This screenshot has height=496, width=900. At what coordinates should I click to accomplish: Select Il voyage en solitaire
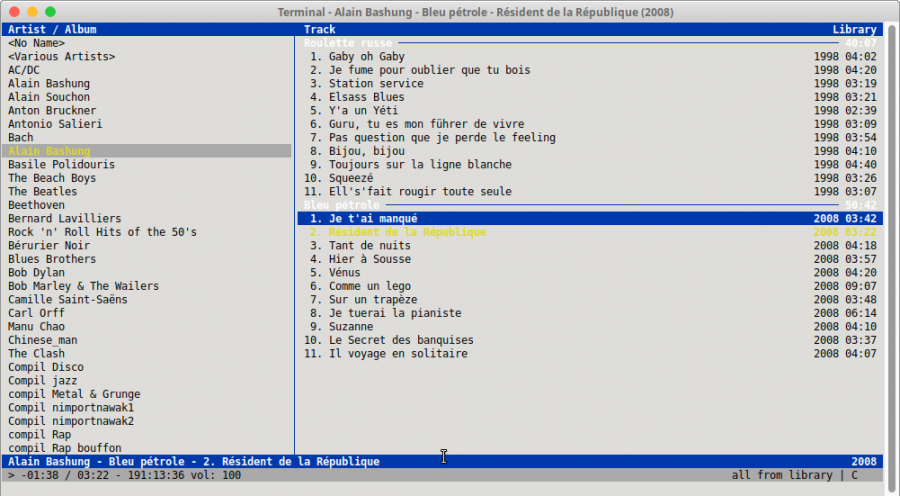[590, 354]
